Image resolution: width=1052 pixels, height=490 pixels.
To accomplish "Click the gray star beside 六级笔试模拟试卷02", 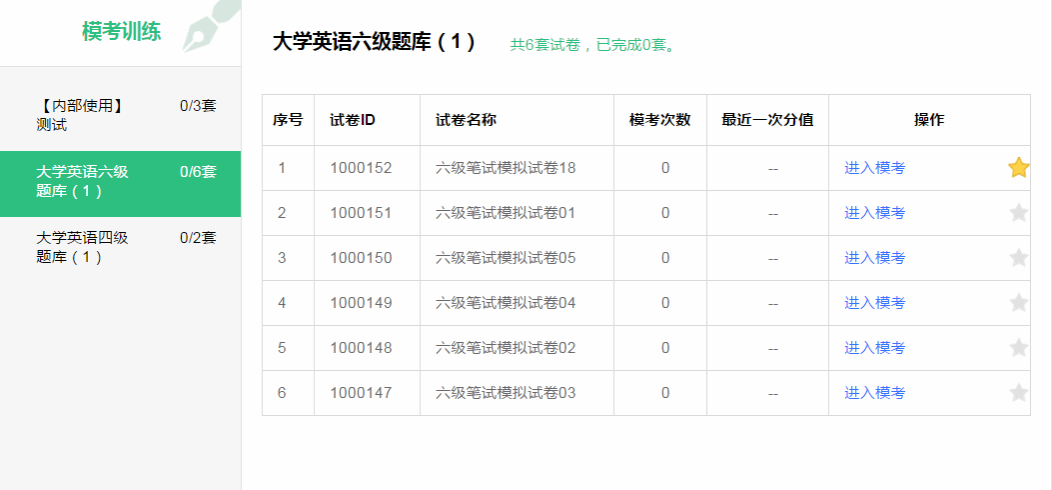I will coord(1018,348).
